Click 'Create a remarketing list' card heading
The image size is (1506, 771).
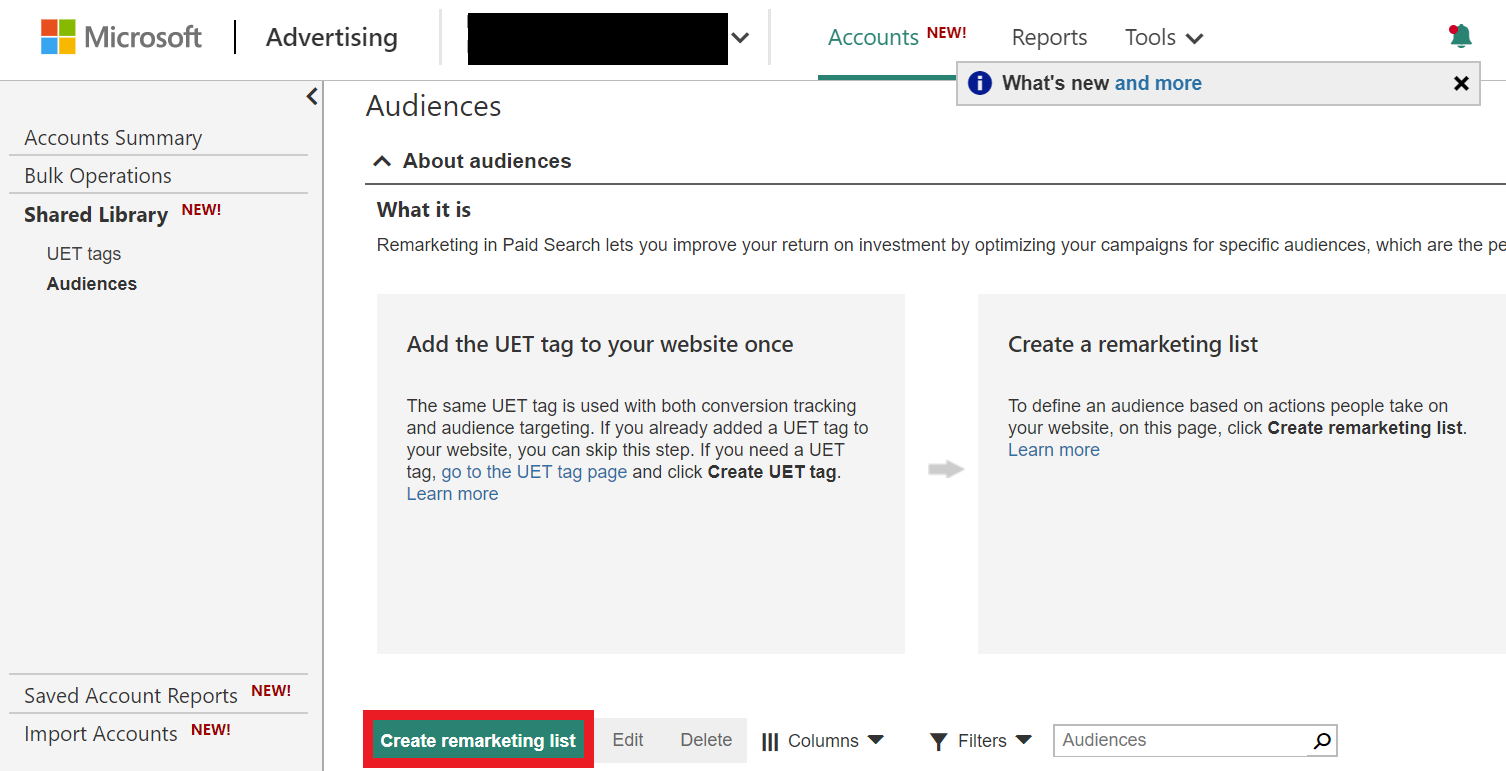tap(1133, 344)
